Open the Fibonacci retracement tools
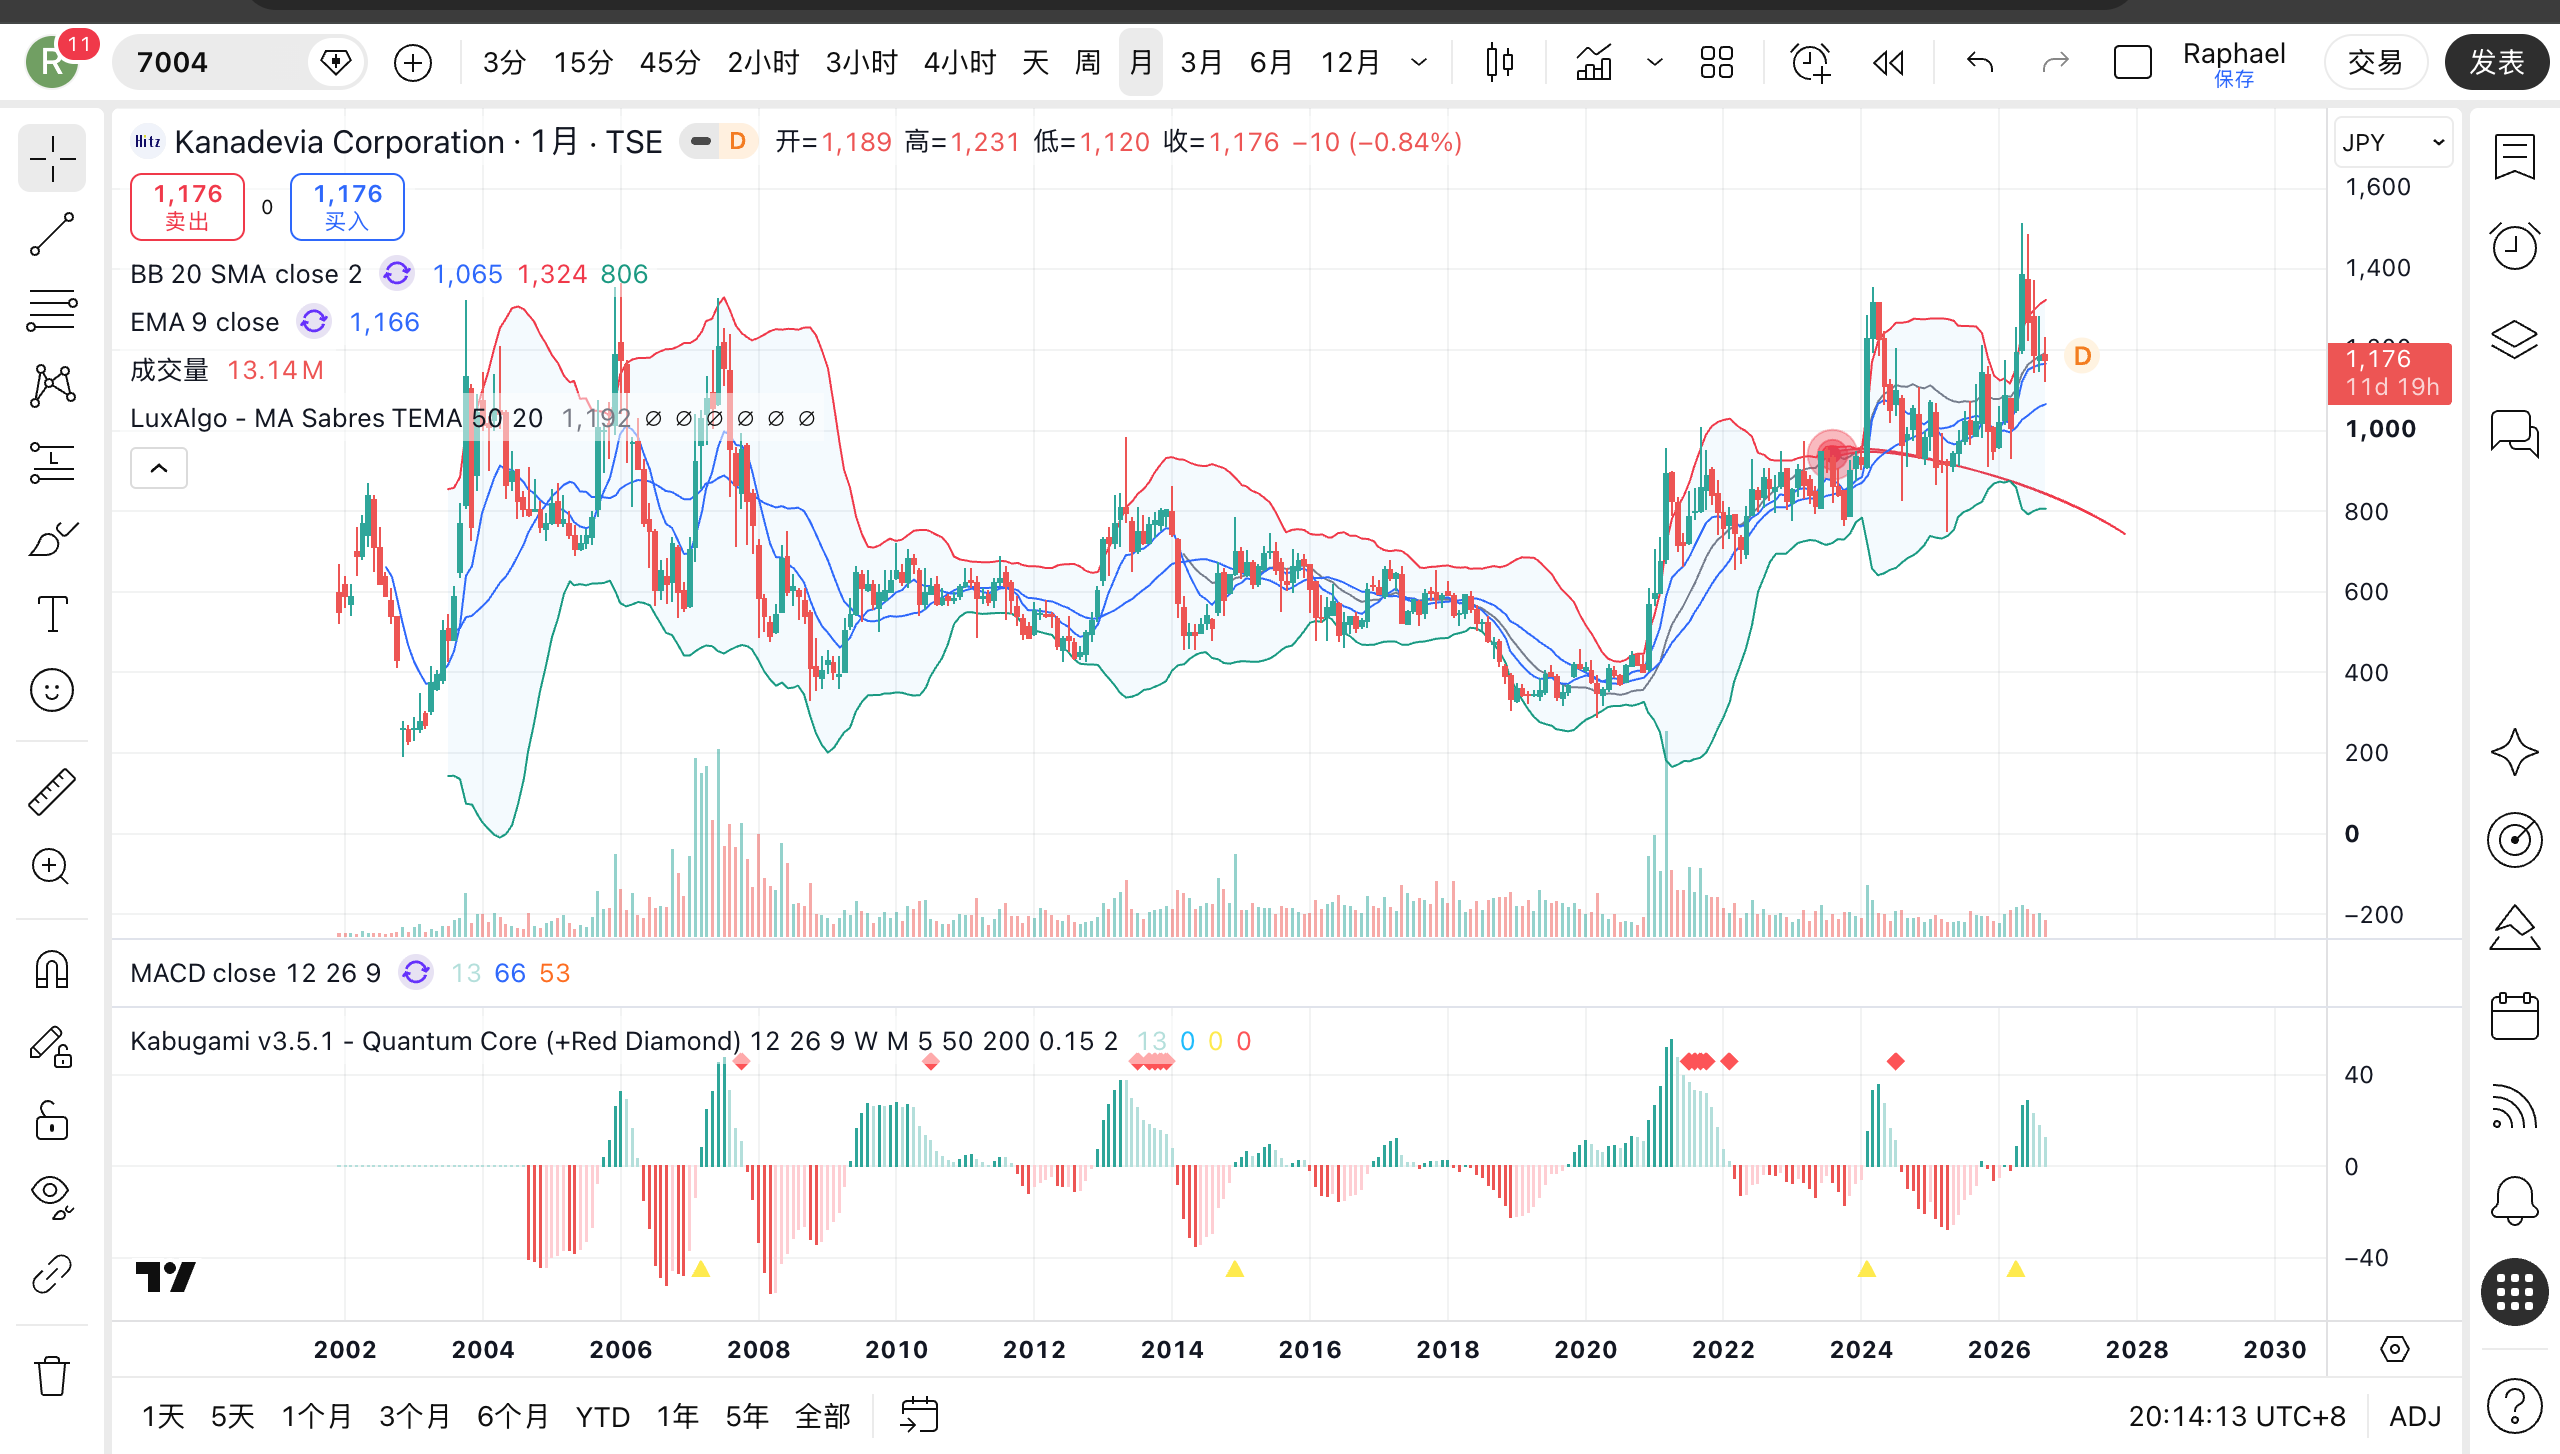This screenshot has width=2560, height=1454. point(52,310)
